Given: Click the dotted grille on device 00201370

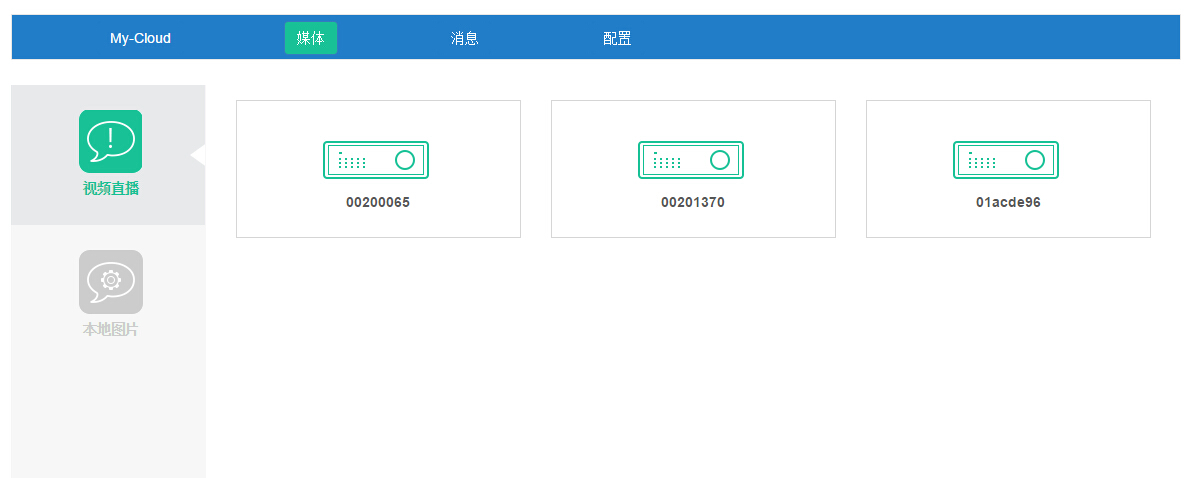Looking at the screenshot, I should (666, 161).
